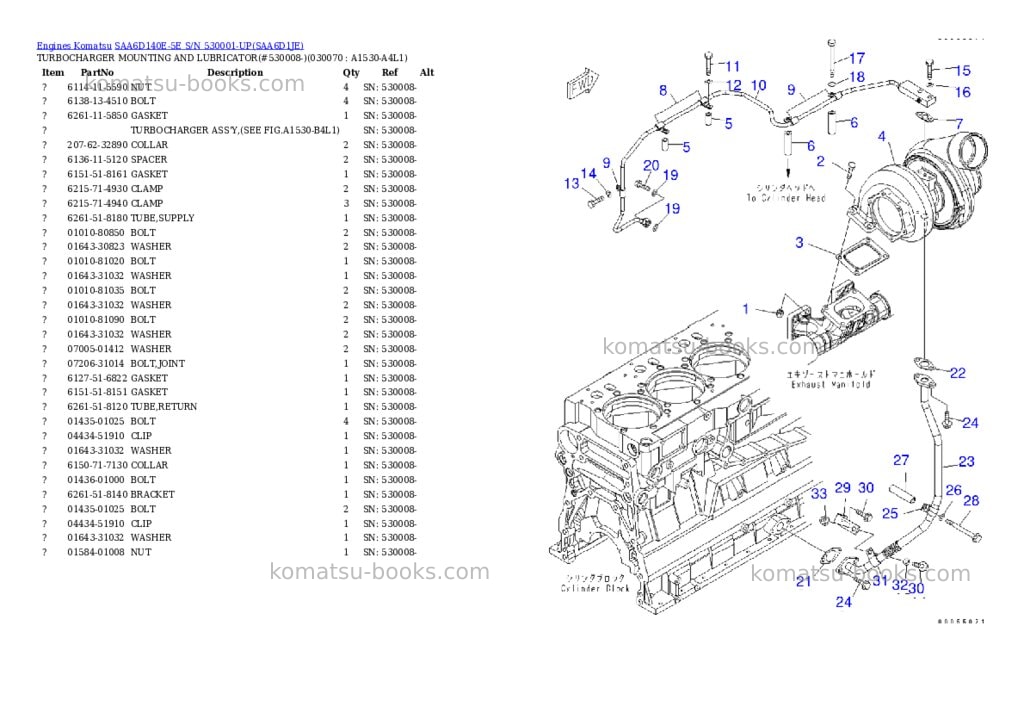Select part number 6215-71-4930 CLAMP
This screenshot has height=725, width=1024.
click(x=115, y=189)
